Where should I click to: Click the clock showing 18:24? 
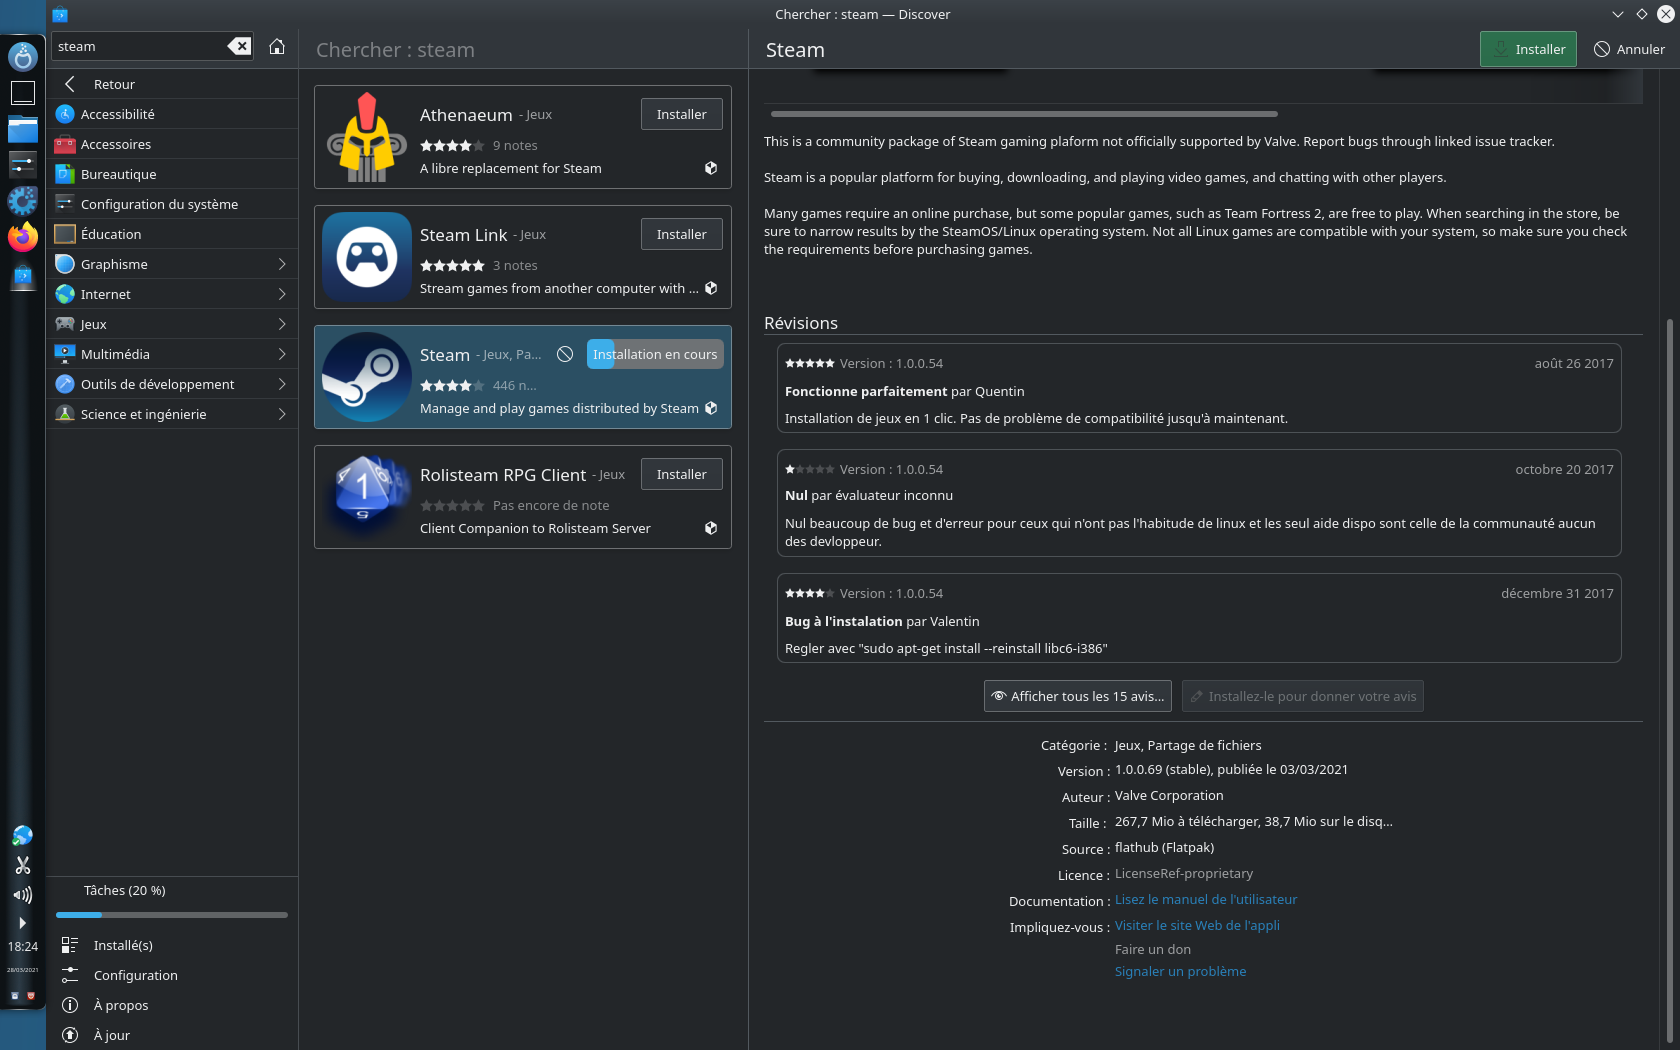(x=22, y=946)
